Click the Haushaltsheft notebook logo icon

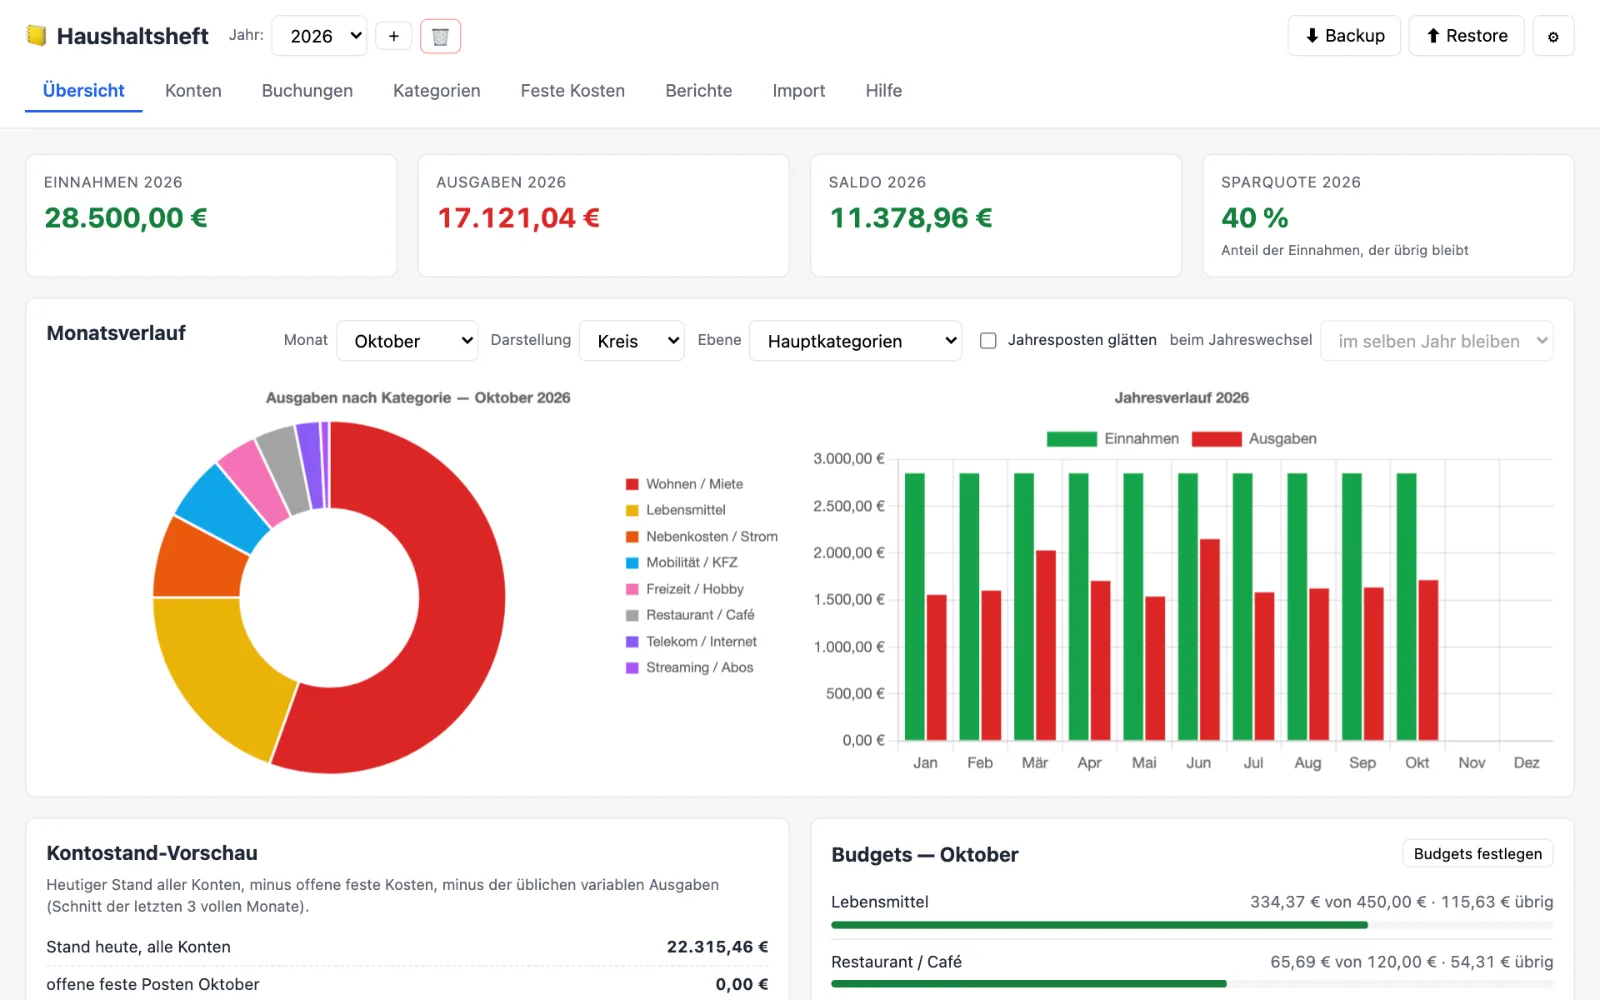(x=37, y=36)
